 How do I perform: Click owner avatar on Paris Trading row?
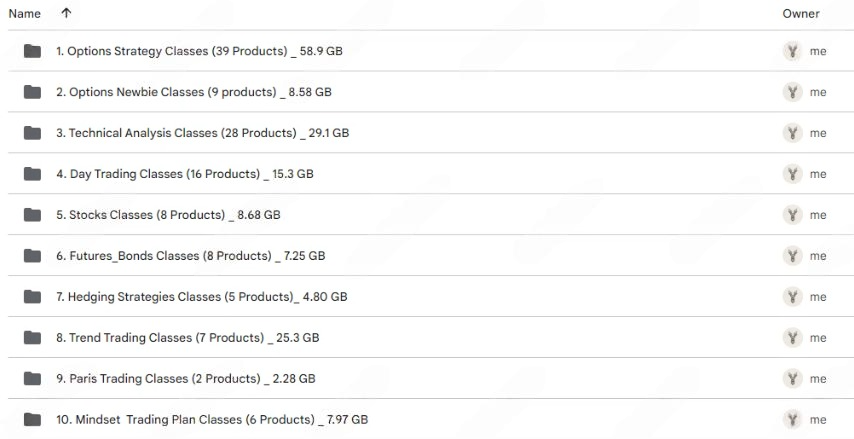(793, 379)
